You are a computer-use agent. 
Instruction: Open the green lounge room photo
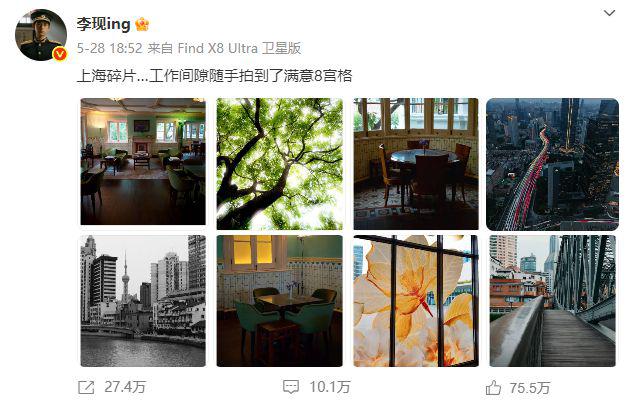click(x=143, y=162)
